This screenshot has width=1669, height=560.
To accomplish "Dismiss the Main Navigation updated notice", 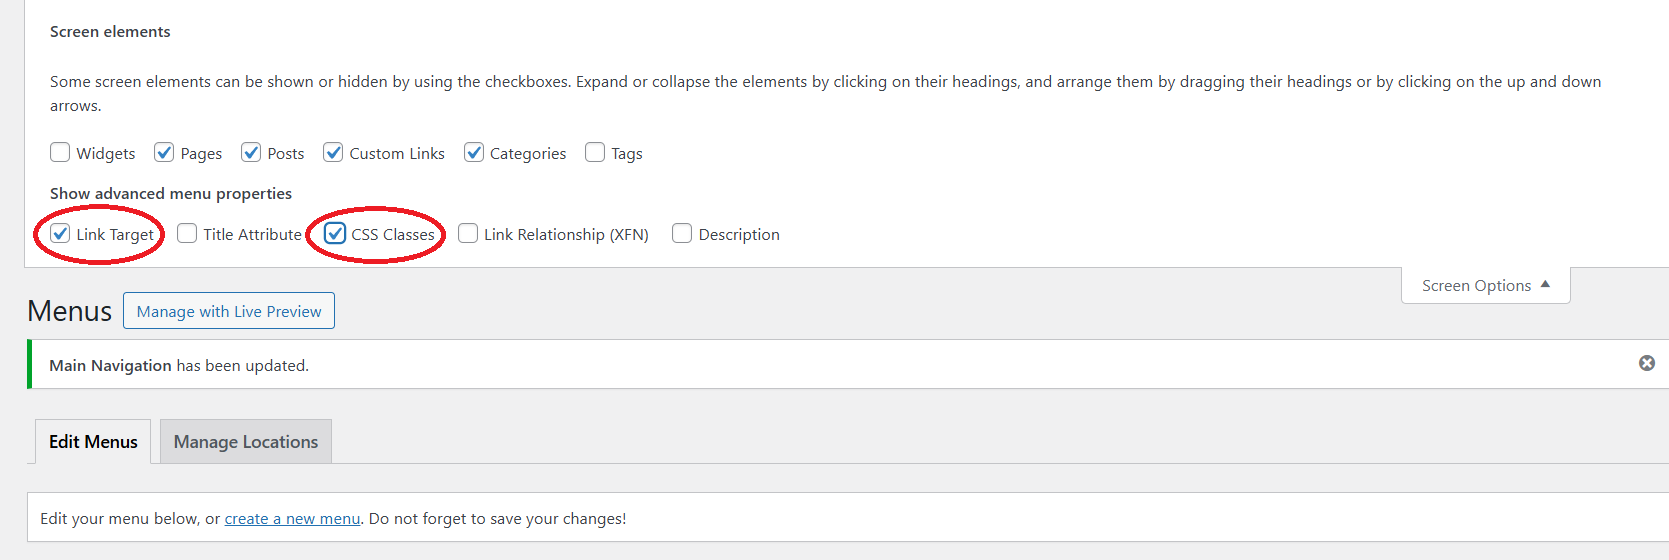I will coord(1646,363).
